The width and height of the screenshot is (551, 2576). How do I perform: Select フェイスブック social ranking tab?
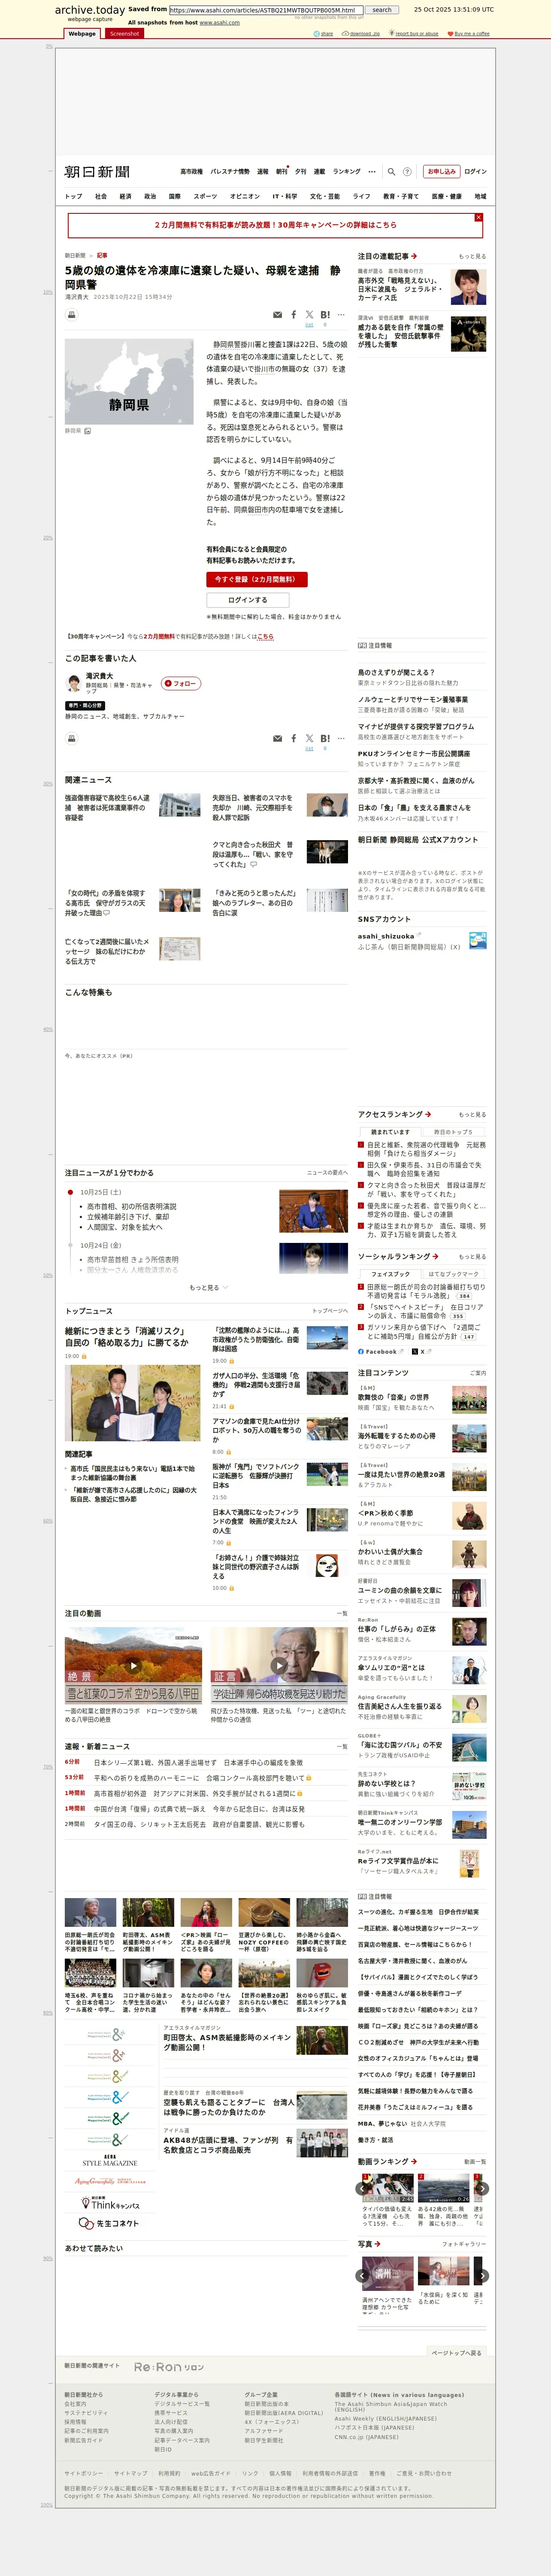[x=390, y=1274]
